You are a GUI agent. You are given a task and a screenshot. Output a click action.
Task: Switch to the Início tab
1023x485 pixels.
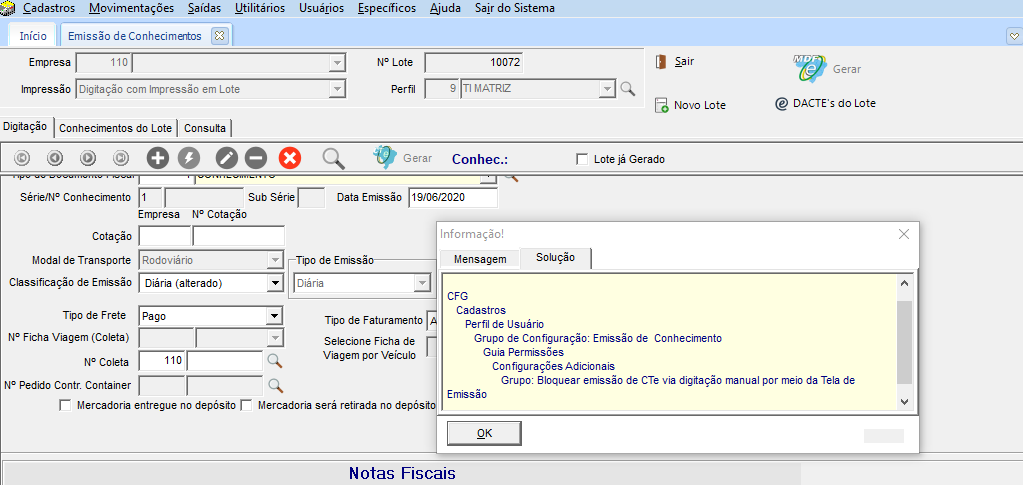33,36
